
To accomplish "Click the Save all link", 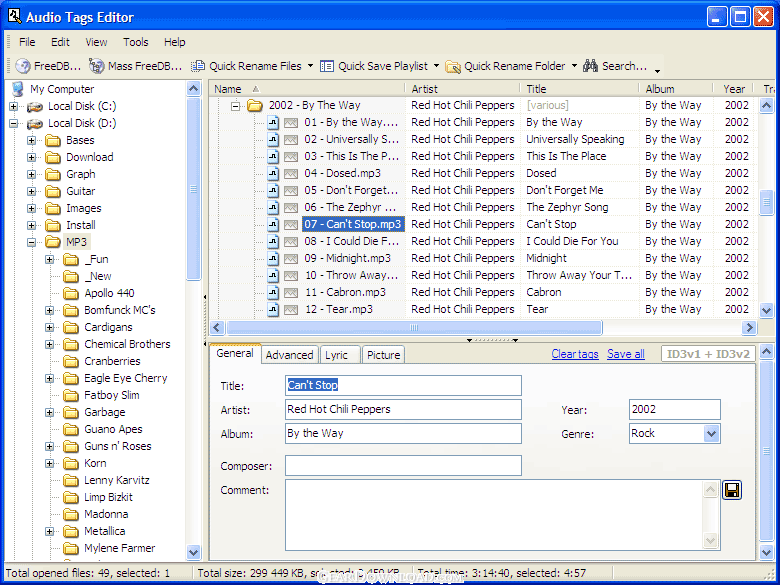I will (625, 354).
